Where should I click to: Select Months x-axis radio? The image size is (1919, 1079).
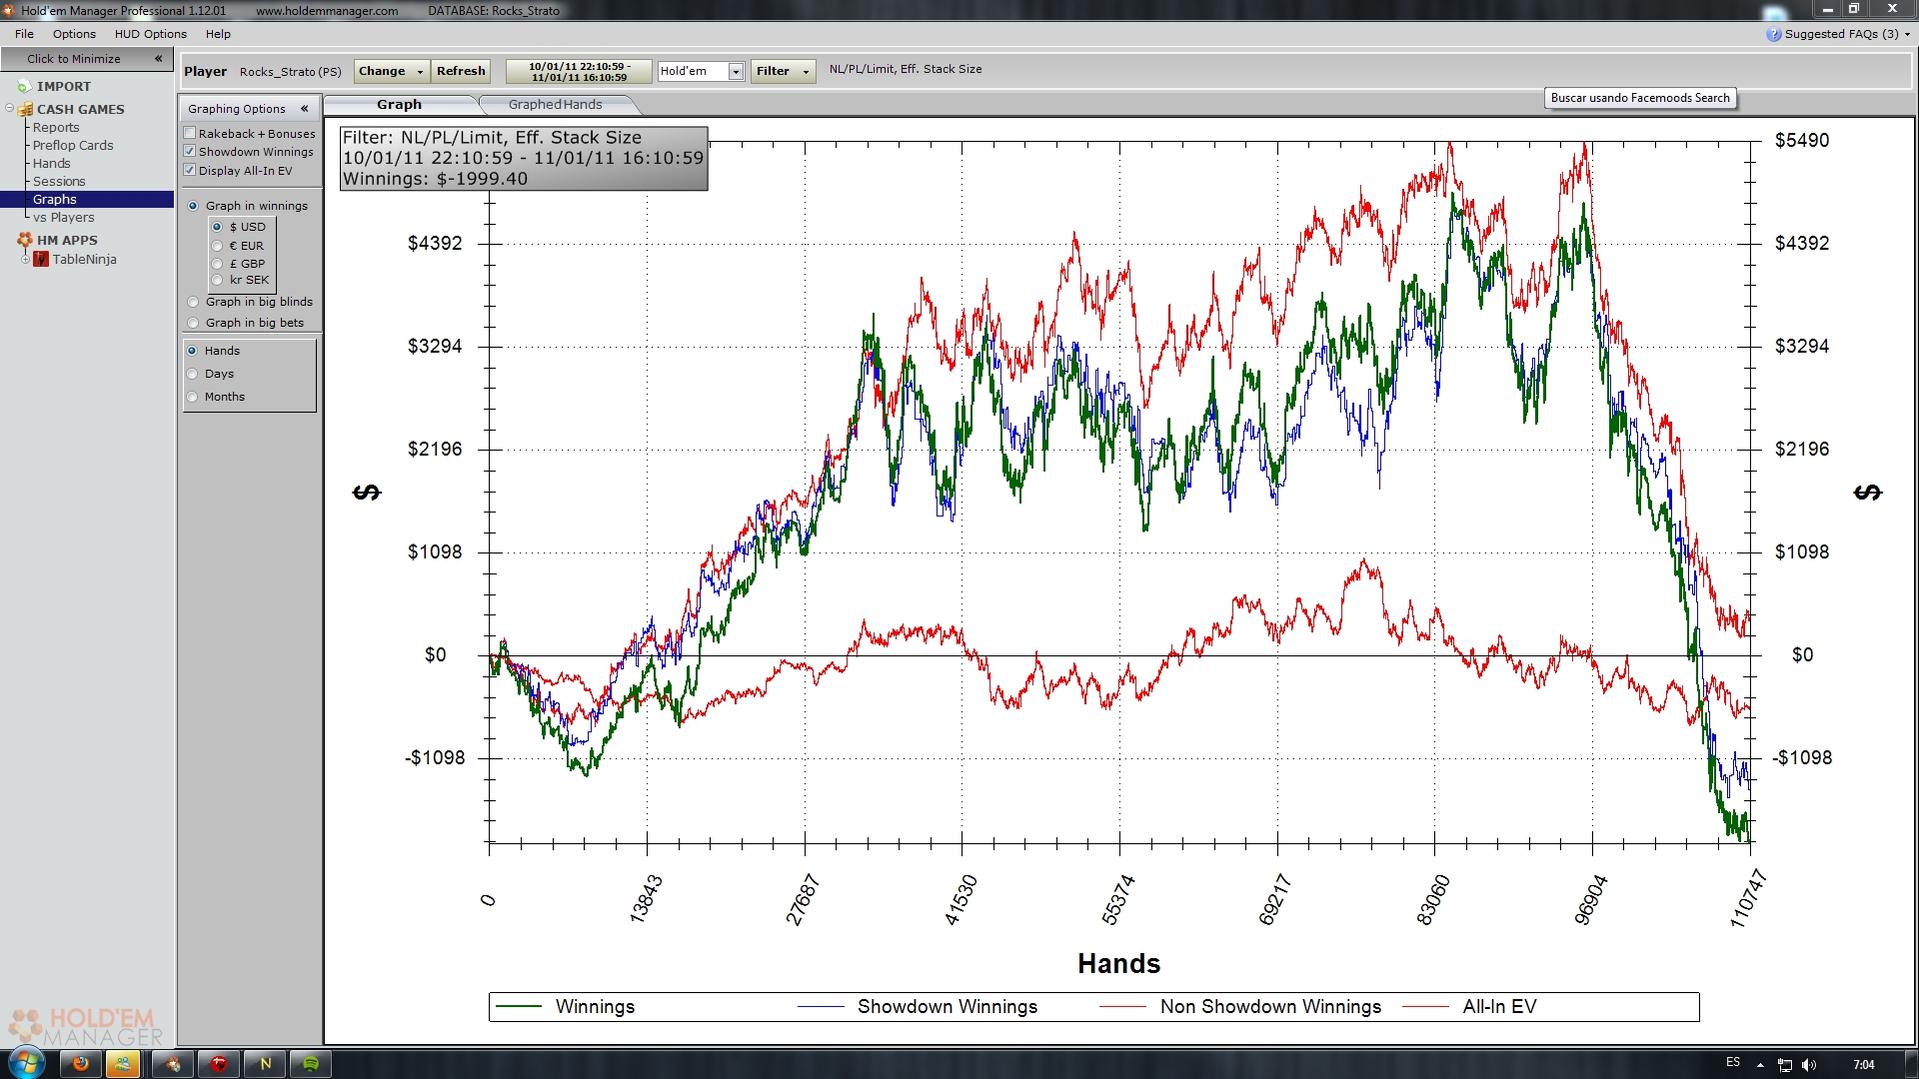tap(193, 397)
